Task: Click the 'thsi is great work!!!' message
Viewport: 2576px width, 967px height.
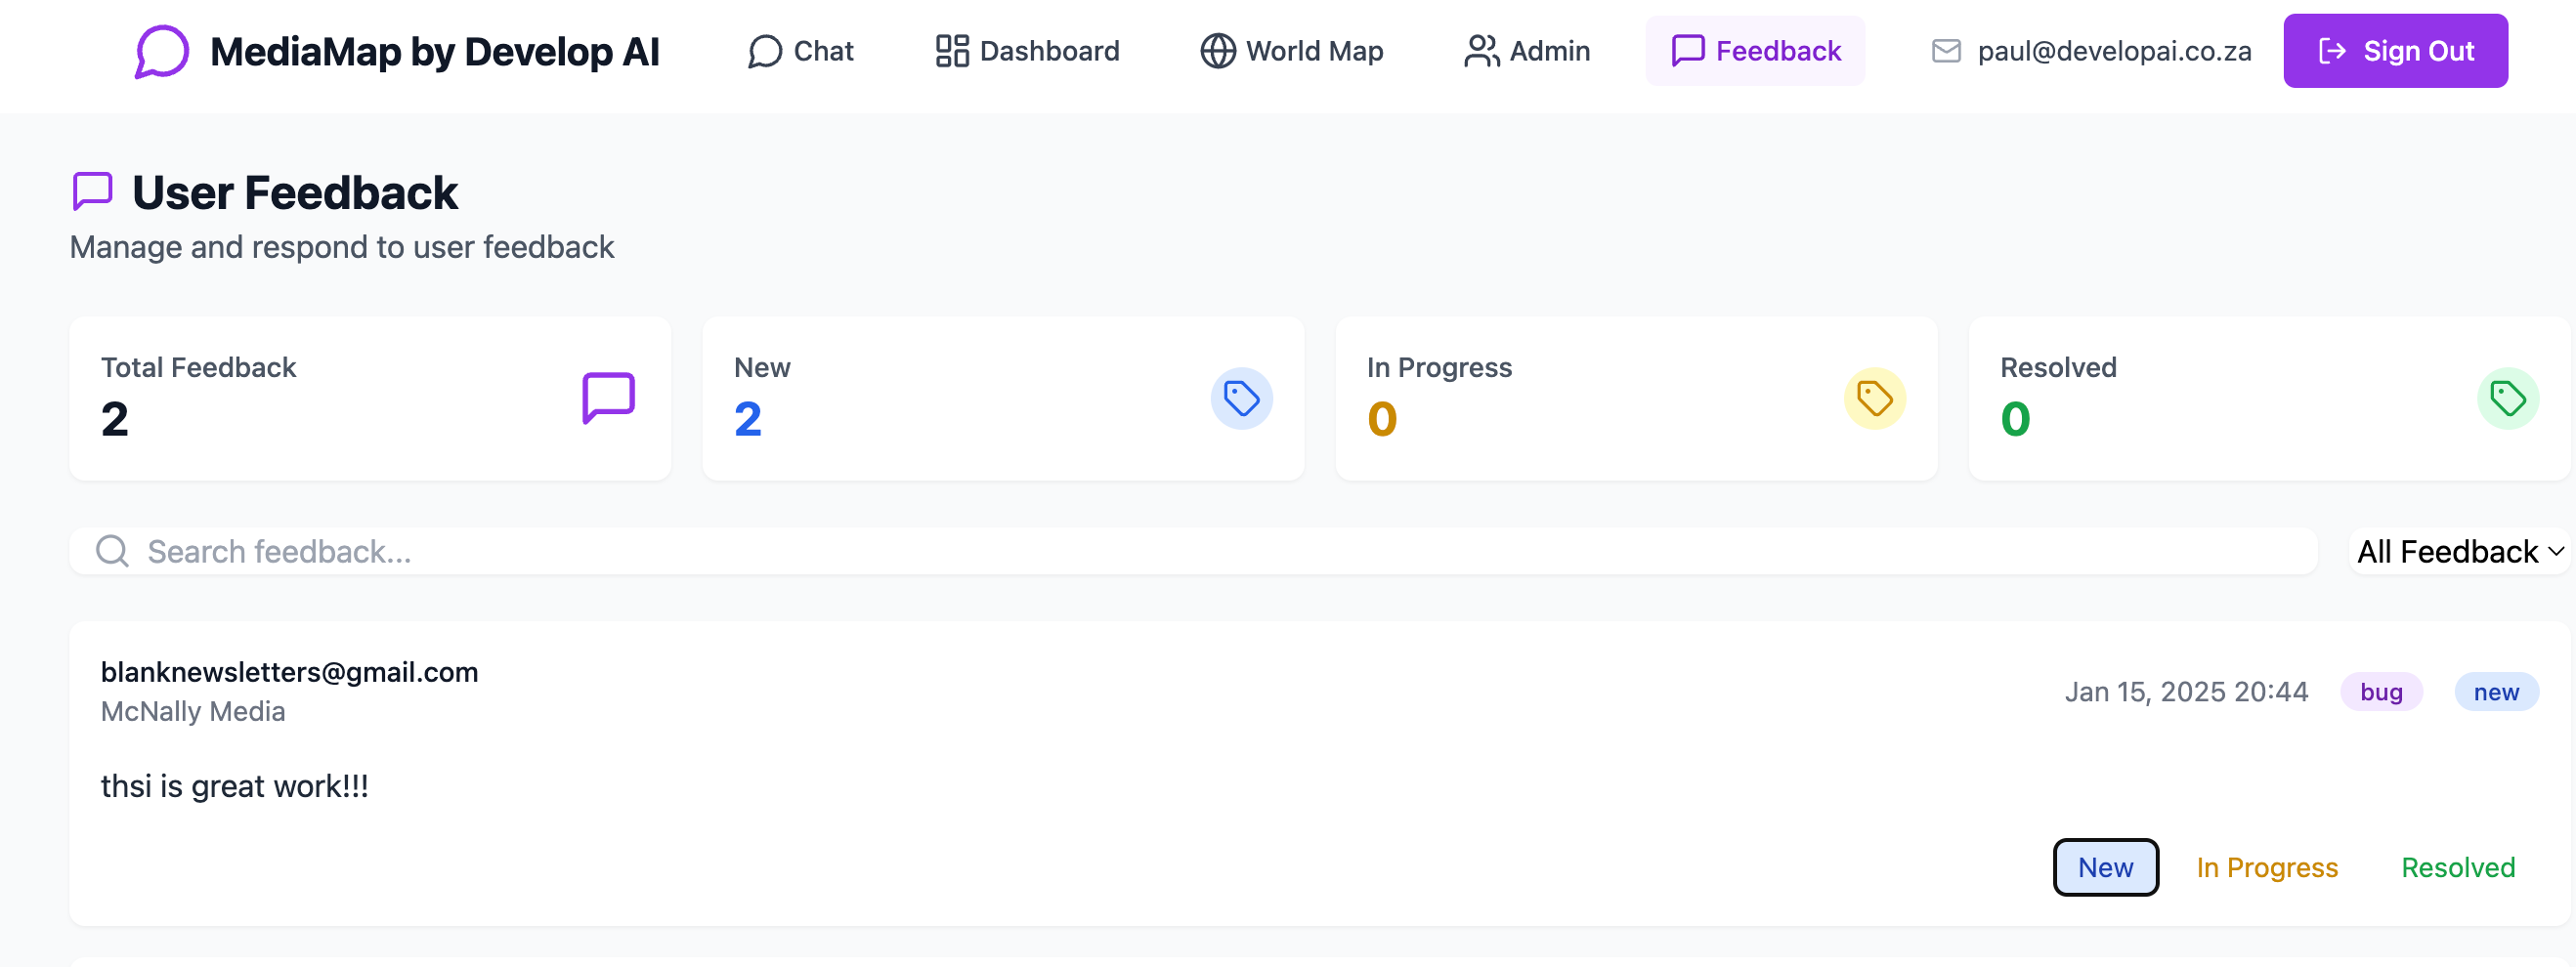Action: [x=235, y=786]
